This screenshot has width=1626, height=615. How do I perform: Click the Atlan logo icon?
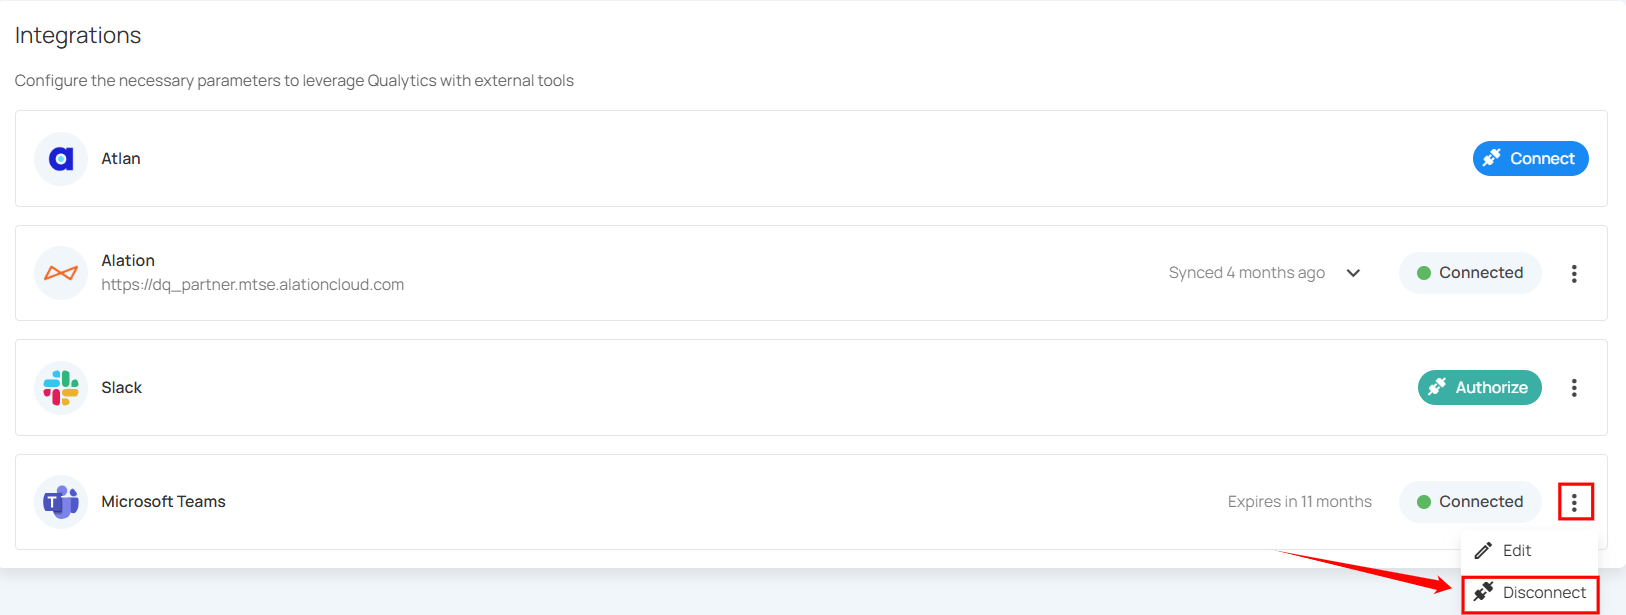point(61,159)
